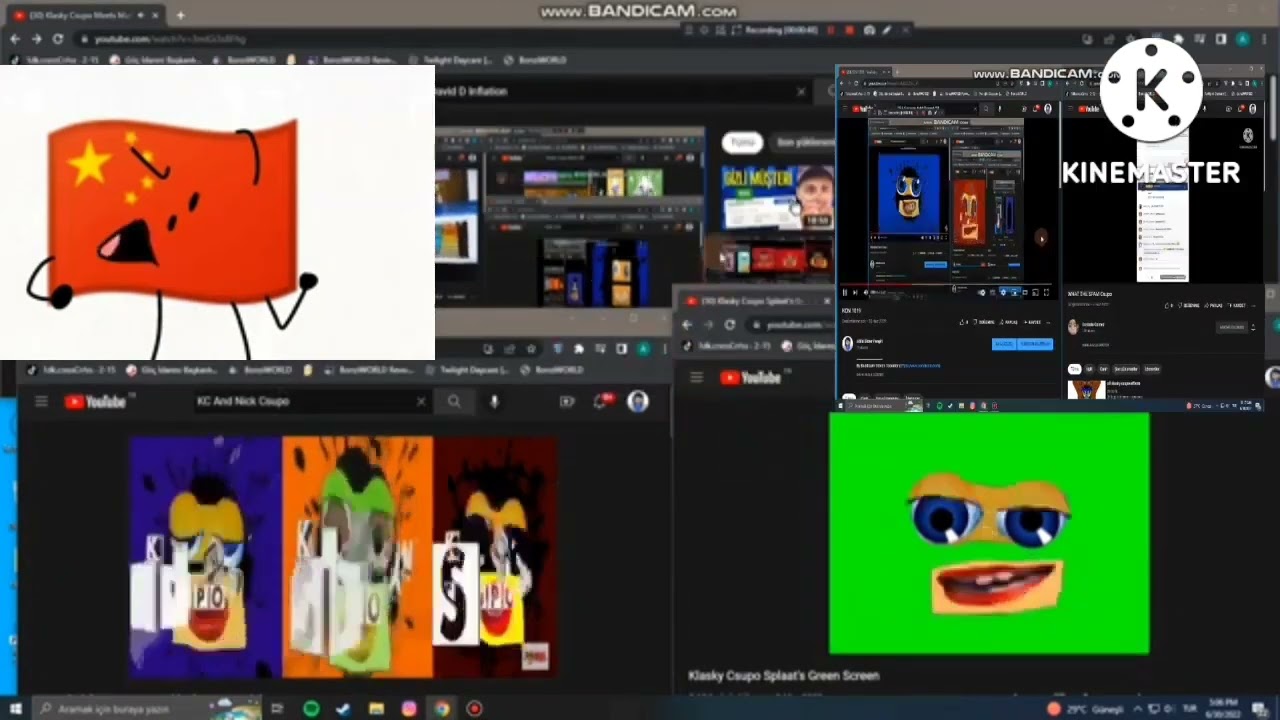Click the YouTube logo in lower-right window

click(x=750, y=377)
